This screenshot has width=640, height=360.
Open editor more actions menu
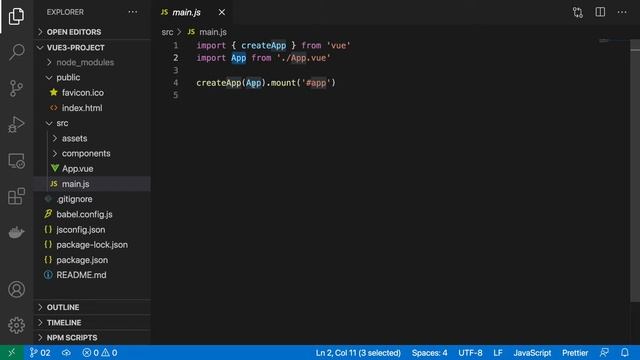(x=622, y=12)
